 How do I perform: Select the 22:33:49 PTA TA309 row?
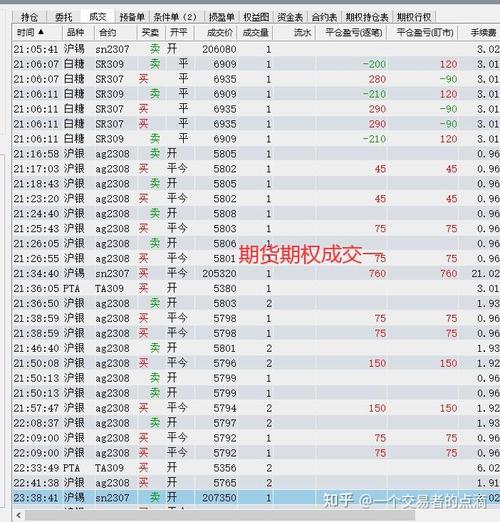[x=256, y=468]
